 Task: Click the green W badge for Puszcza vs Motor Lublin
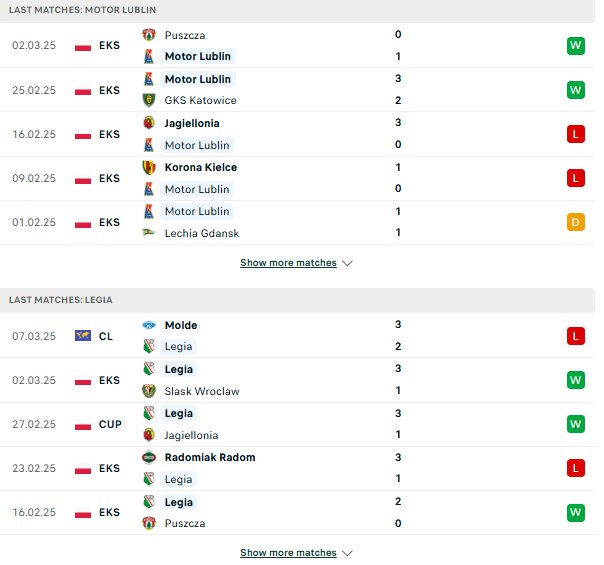[575, 45]
